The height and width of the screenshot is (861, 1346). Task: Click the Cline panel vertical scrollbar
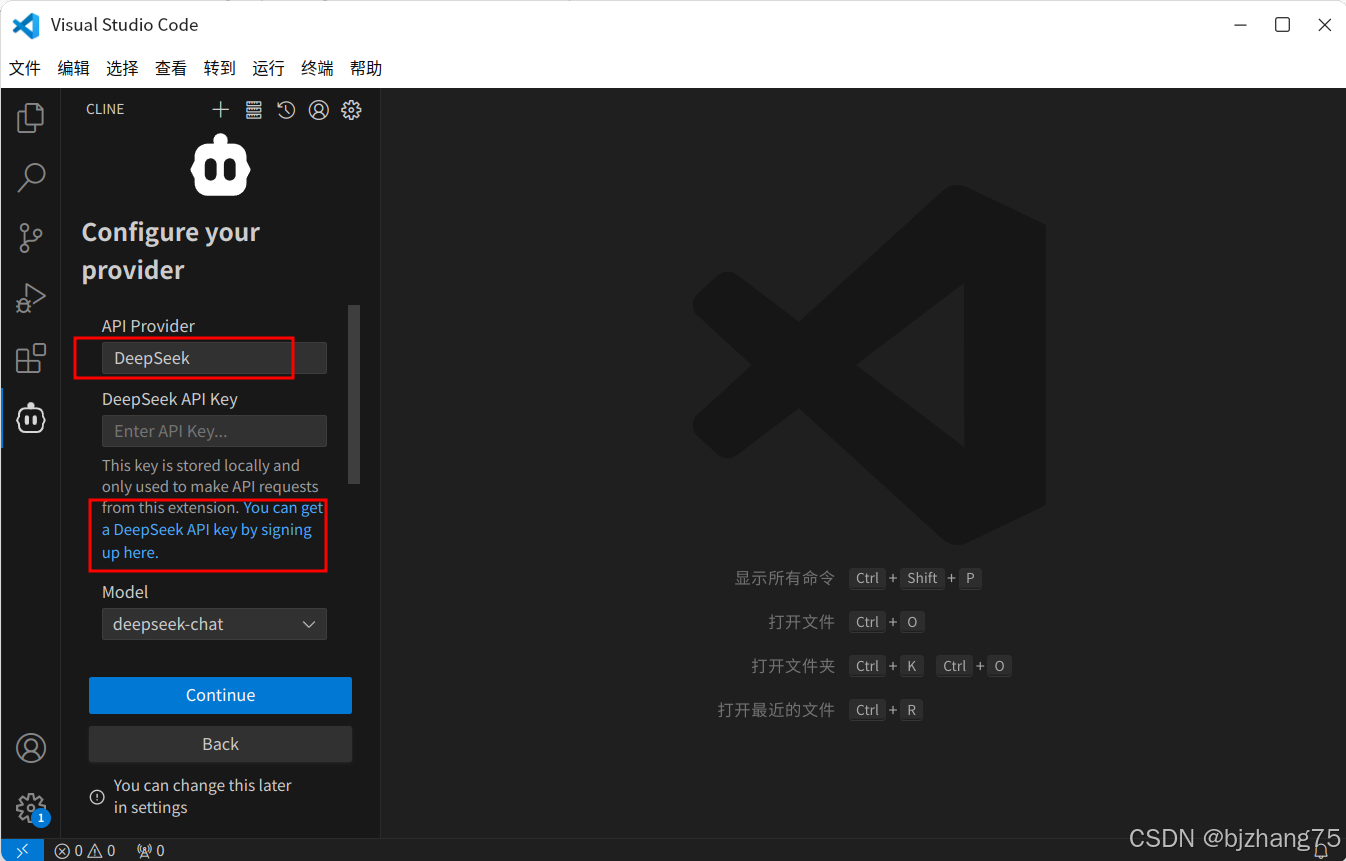click(x=354, y=395)
